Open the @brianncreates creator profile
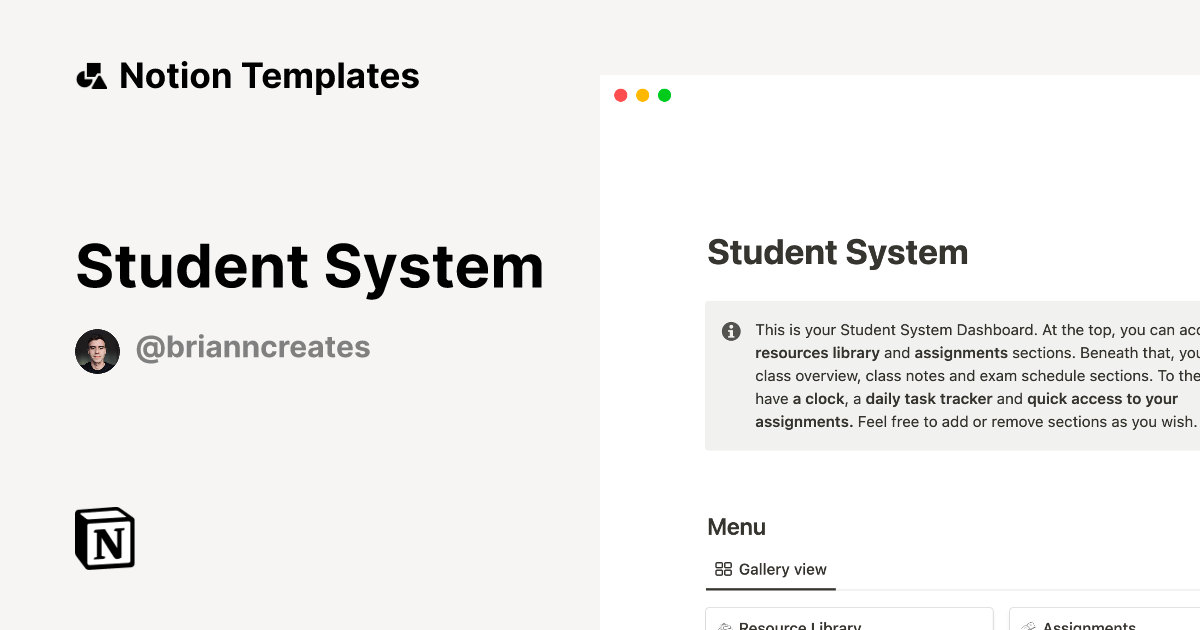This screenshot has width=1200, height=630. pyautogui.click(x=253, y=347)
